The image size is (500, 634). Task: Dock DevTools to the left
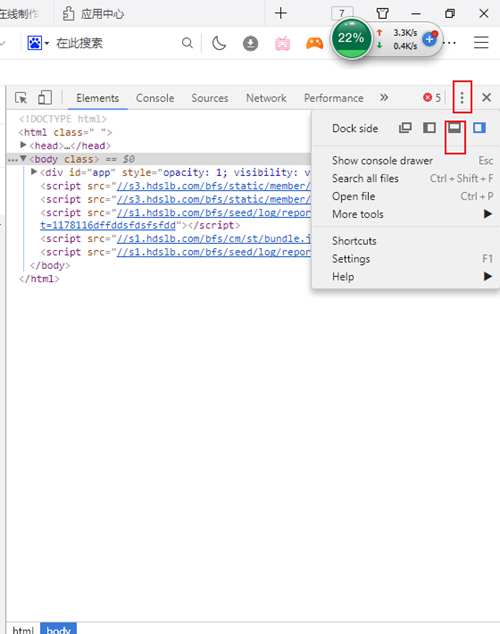tap(429, 128)
